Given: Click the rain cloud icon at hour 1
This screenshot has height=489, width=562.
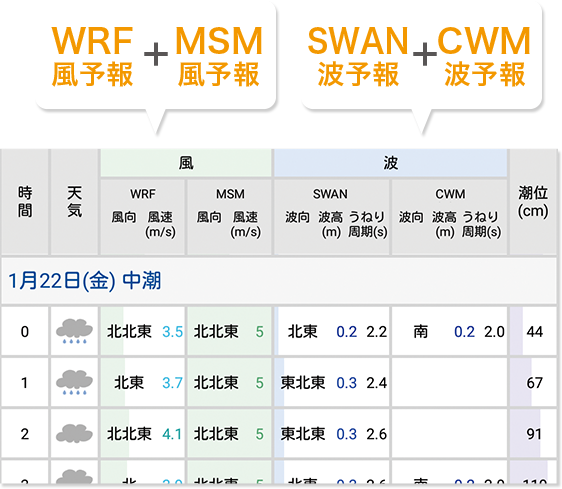Looking at the screenshot, I should pyautogui.click(x=75, y=383).
